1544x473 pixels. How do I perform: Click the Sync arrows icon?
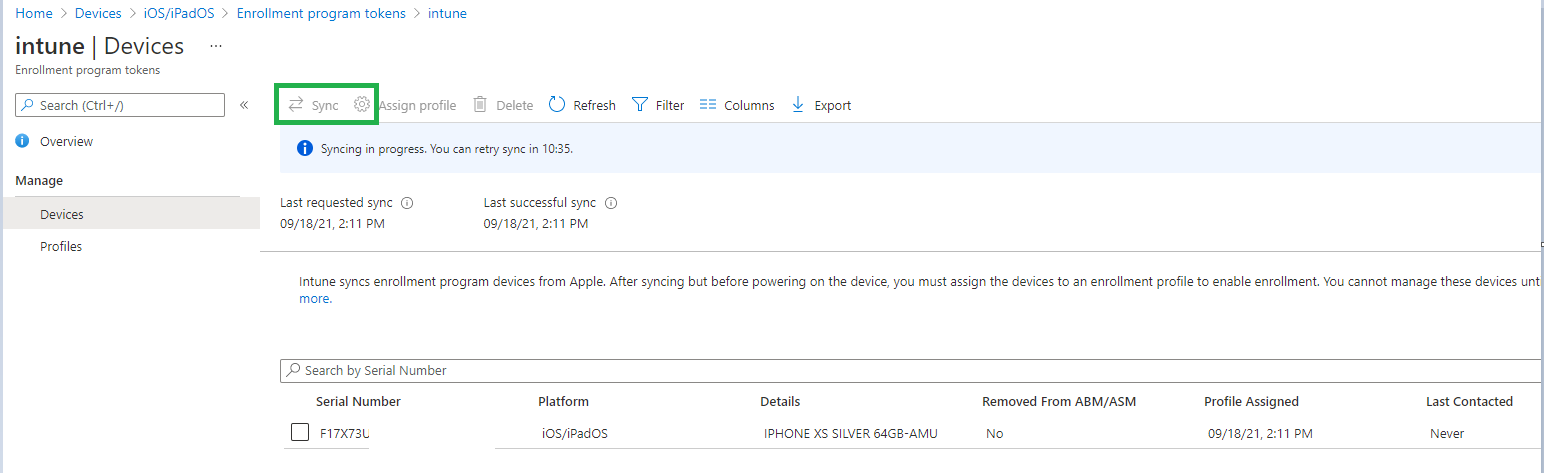[296, 105]
